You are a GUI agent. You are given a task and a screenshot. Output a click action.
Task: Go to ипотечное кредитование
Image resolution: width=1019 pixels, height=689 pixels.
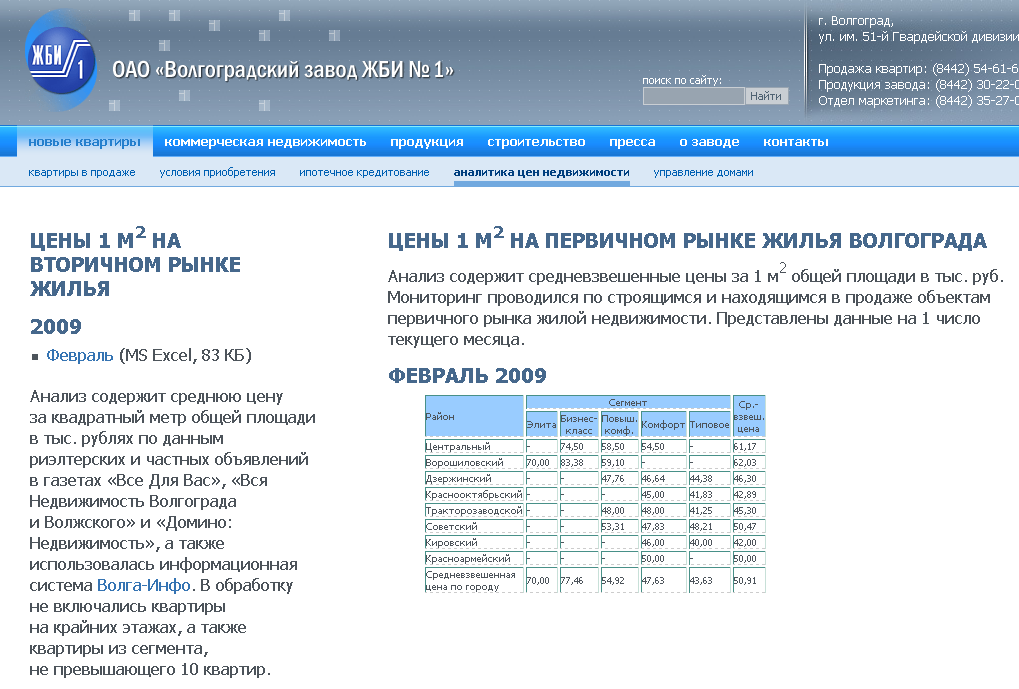(364, 172)
